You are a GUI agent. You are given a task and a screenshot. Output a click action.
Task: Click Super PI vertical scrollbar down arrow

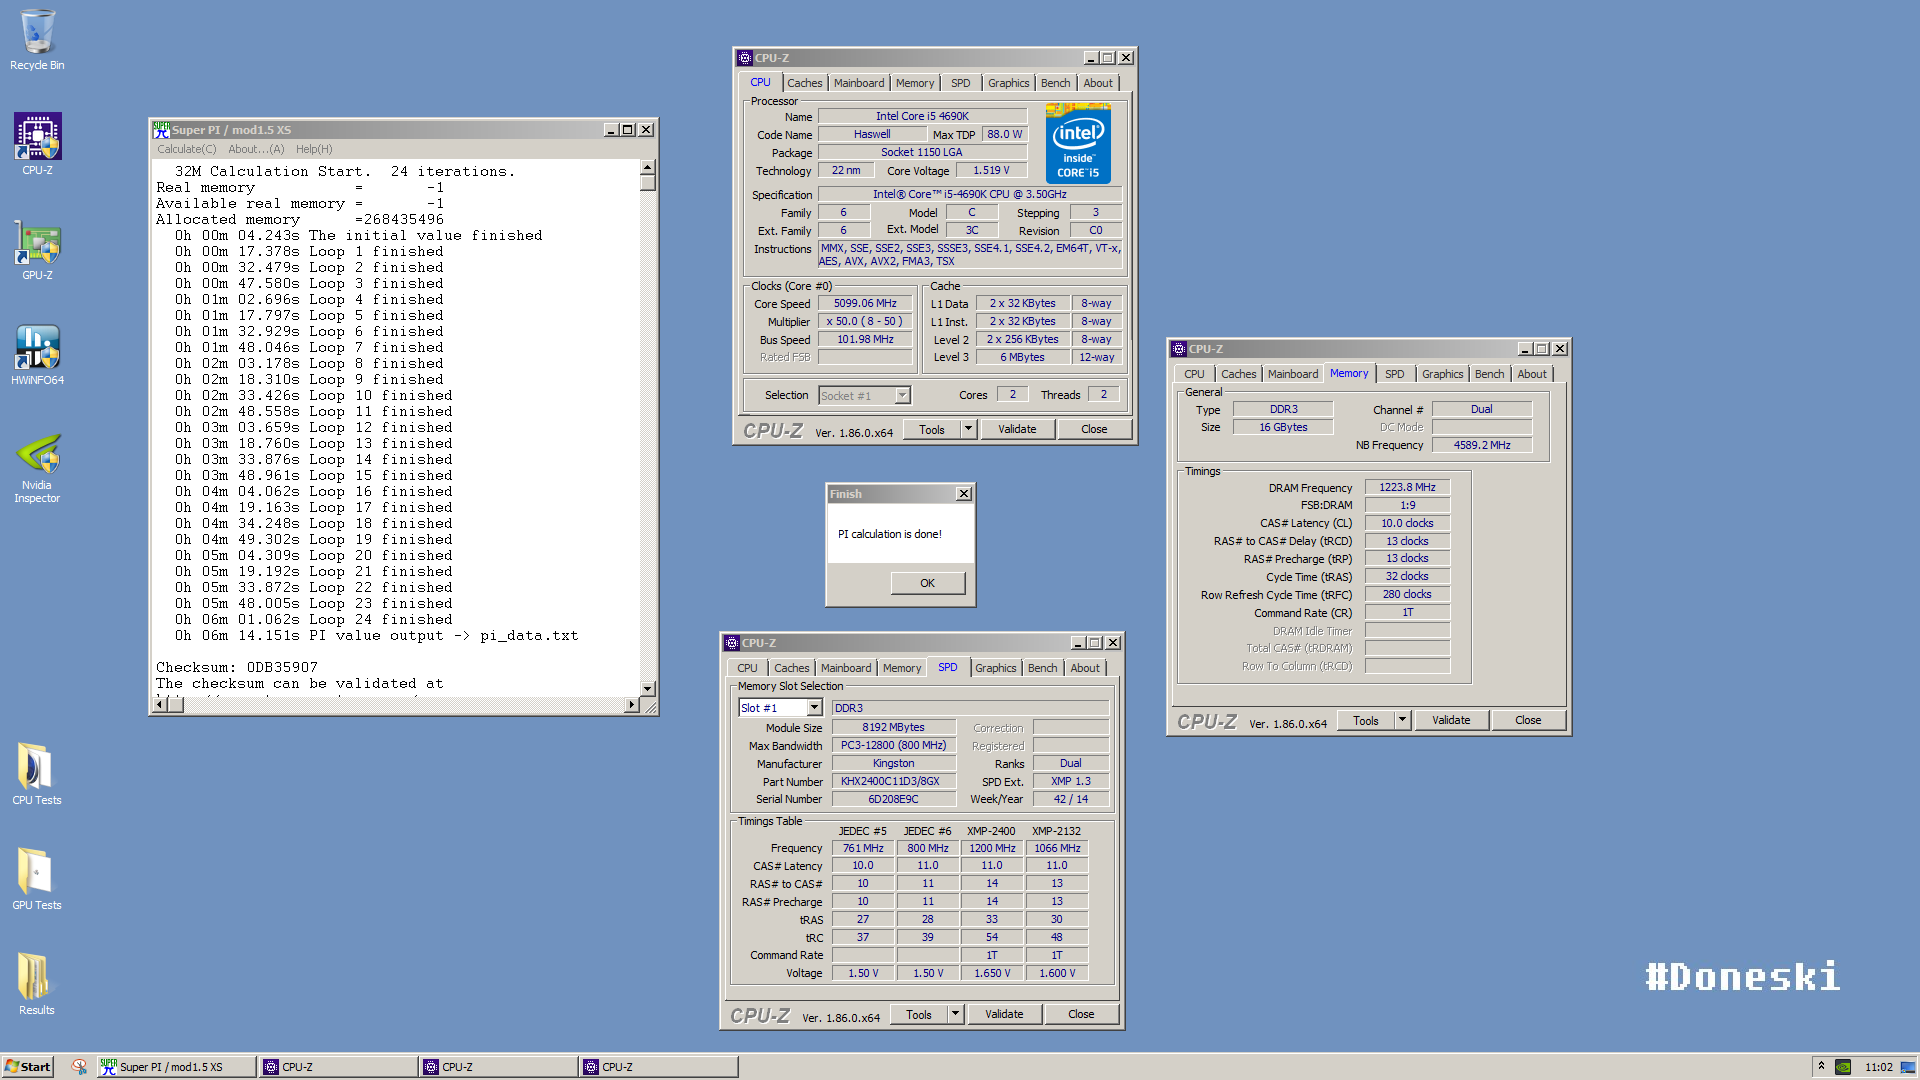pos(648,688)
